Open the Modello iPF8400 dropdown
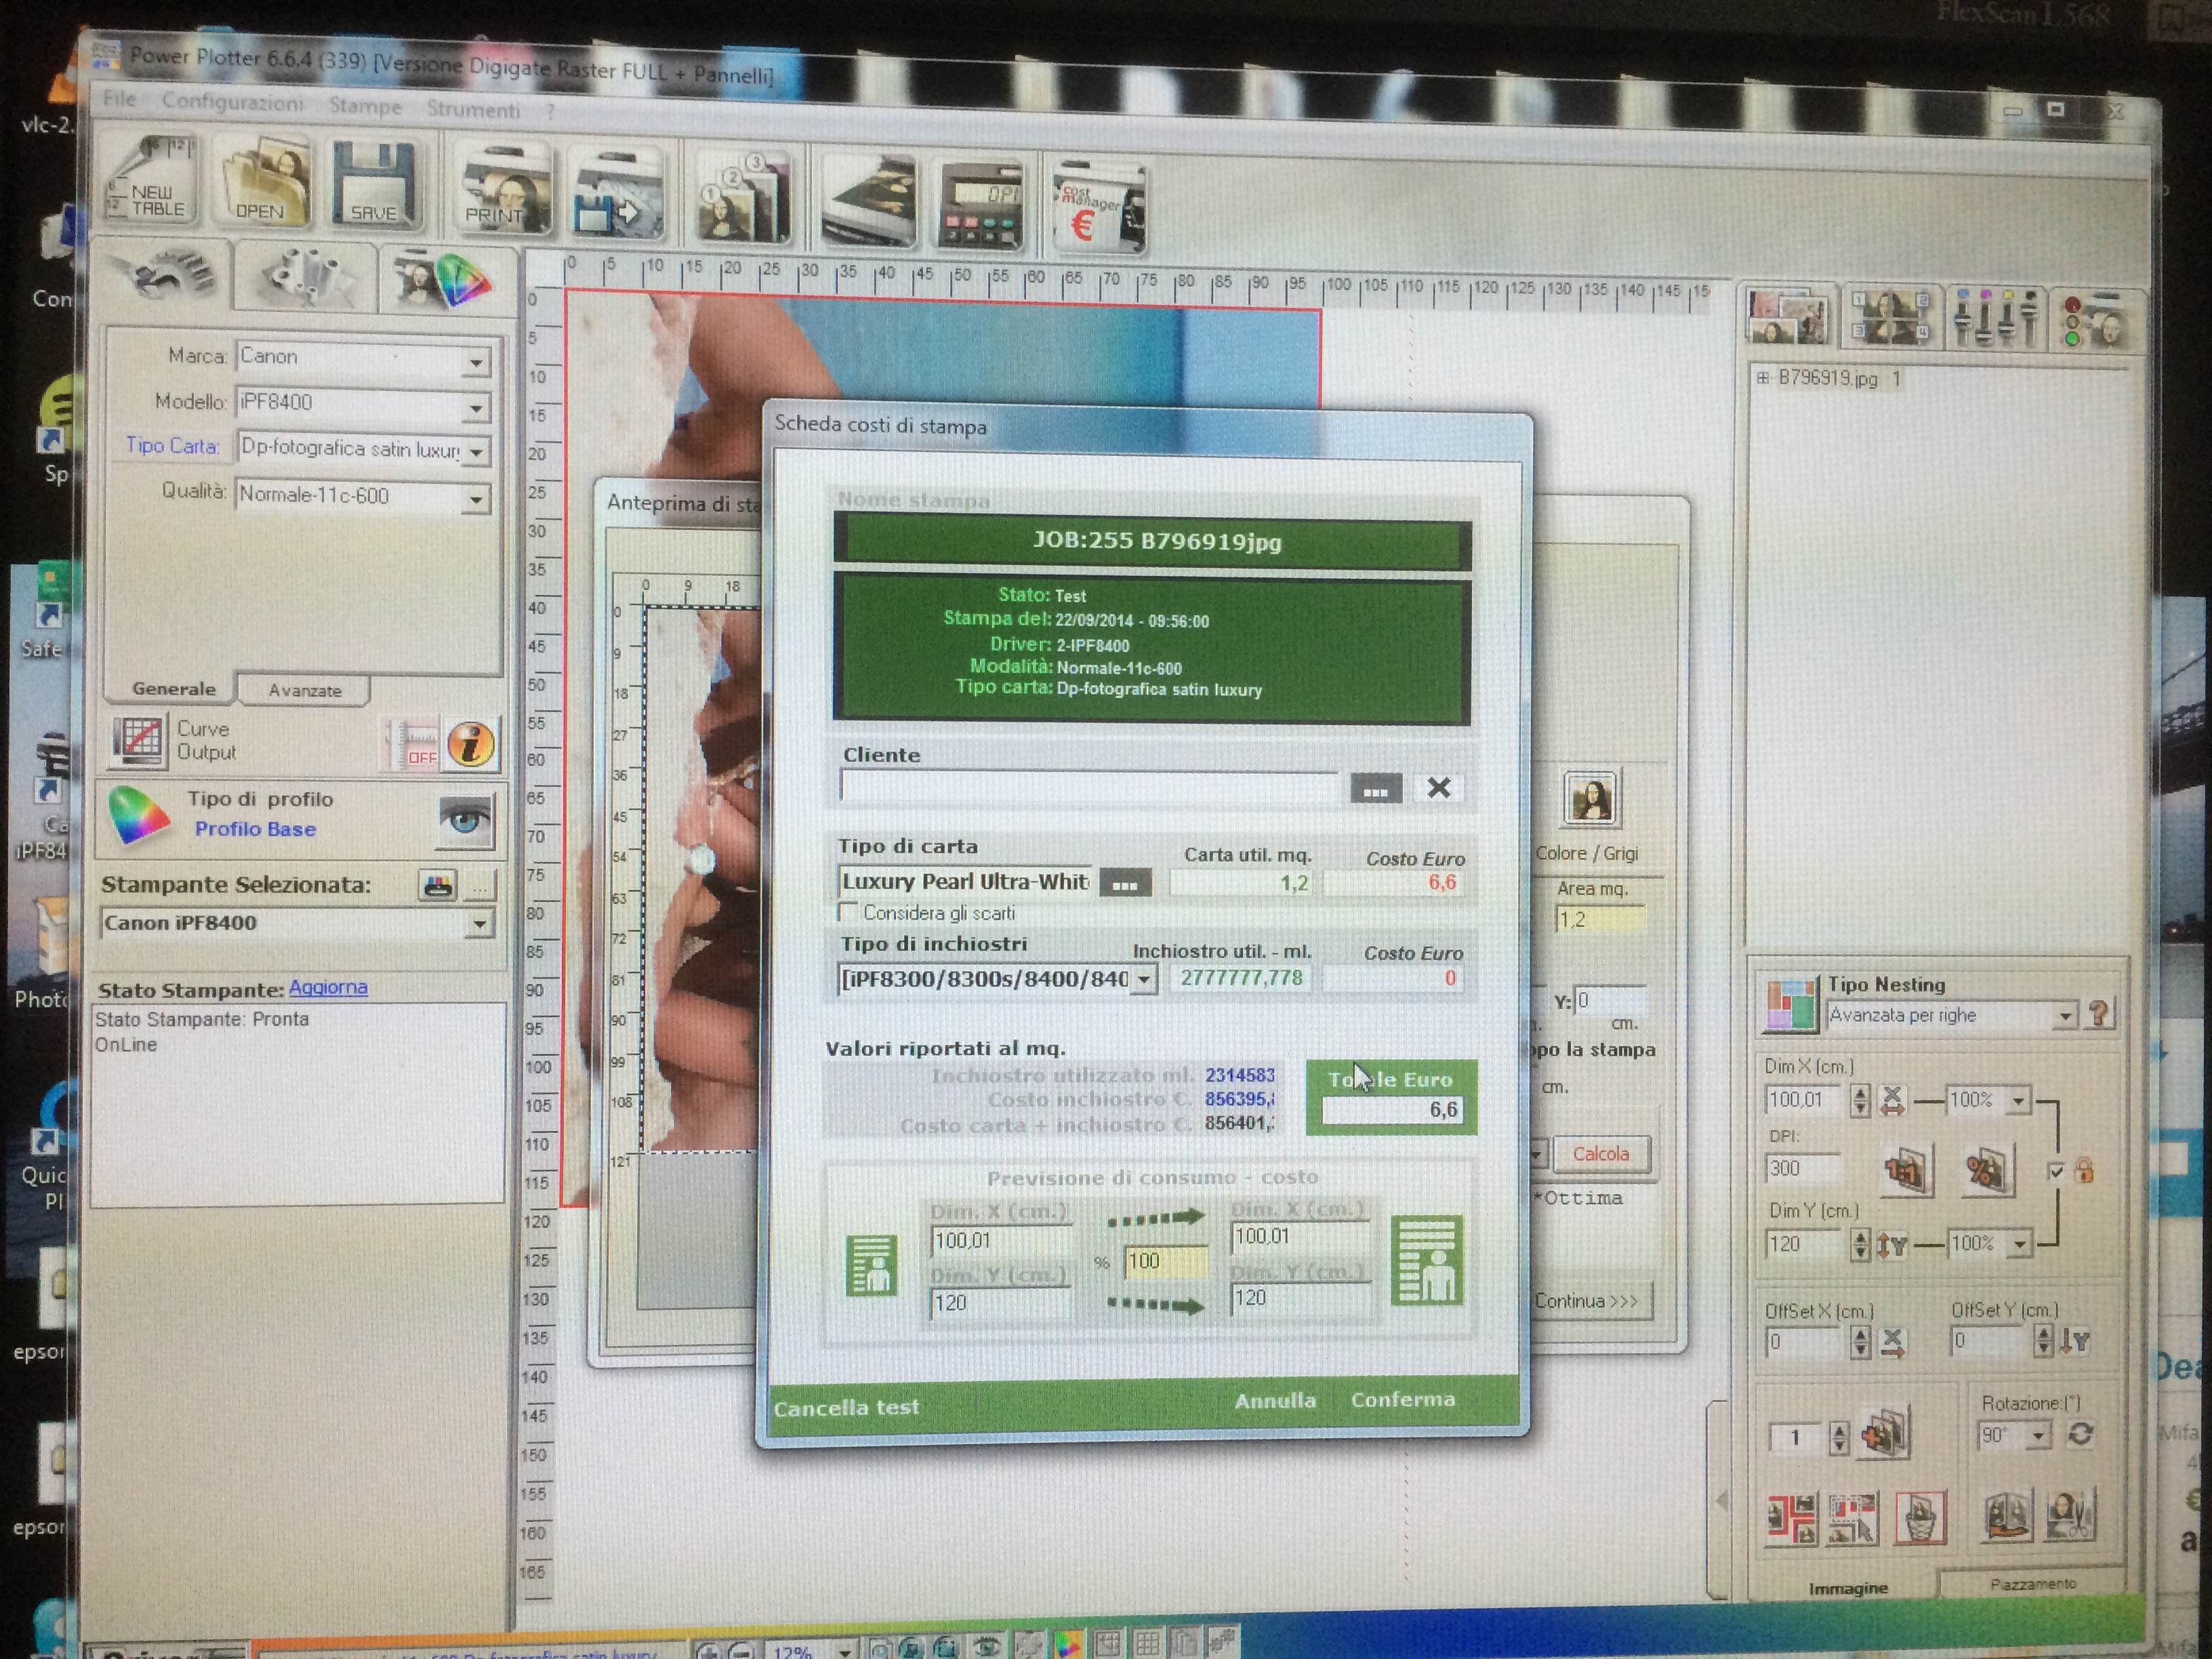The height and width of the screenshot is (1659, 2212). coord(476,408)
